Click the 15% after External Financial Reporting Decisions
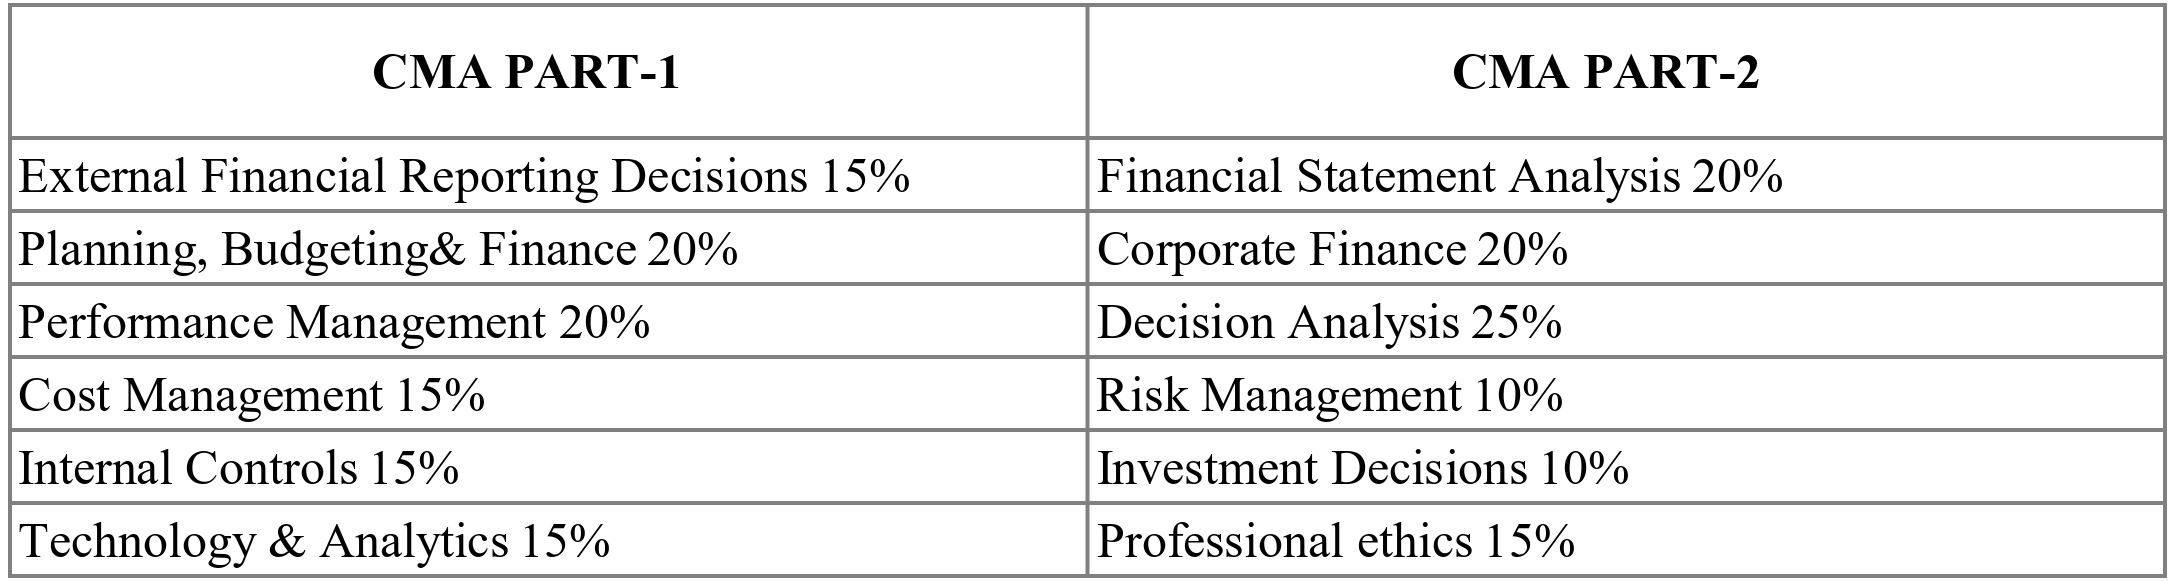 865,176
